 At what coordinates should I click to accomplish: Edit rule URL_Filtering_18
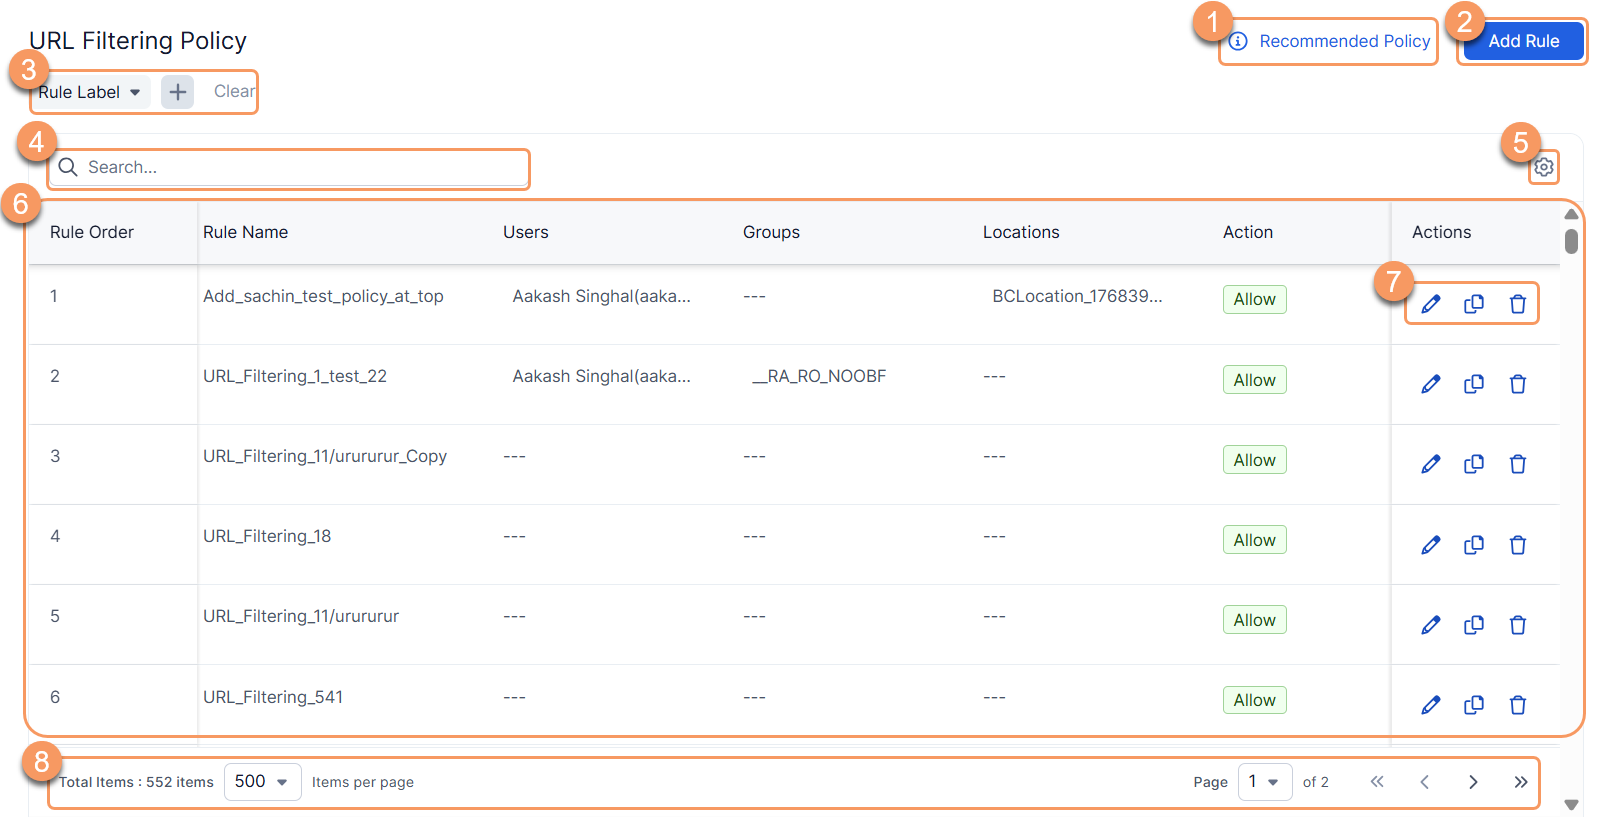pyautogui.click(x=1431, y=545)
